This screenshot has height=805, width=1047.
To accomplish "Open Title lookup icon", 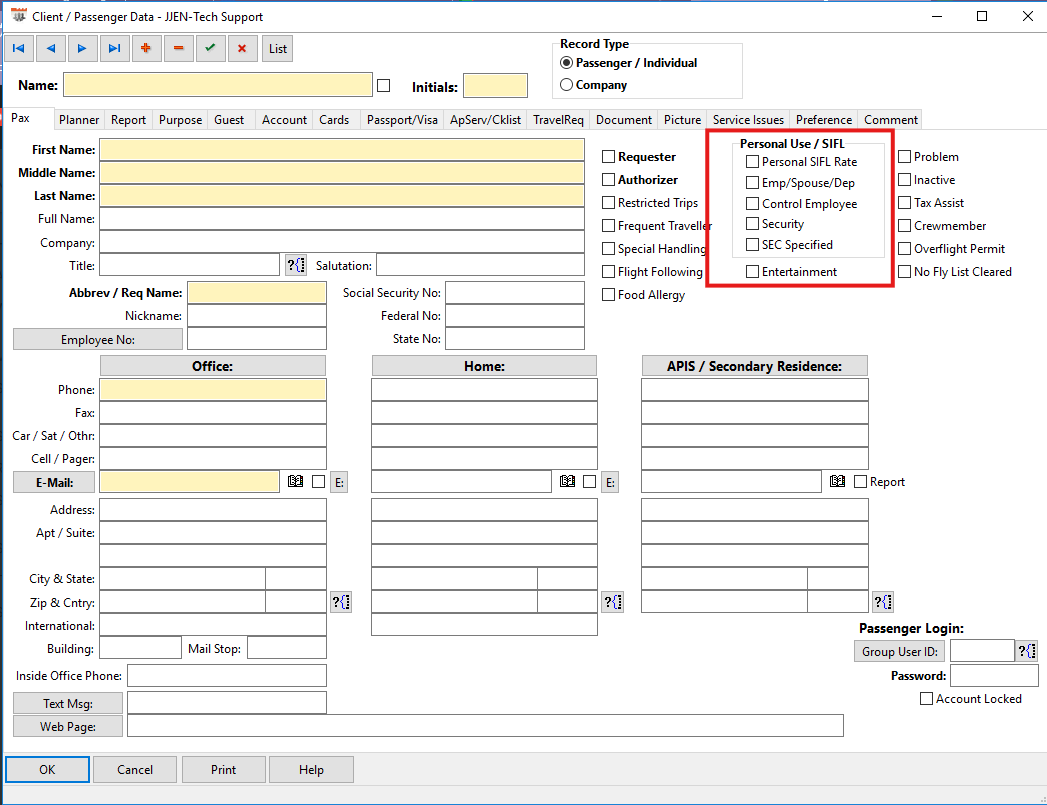I will click(296, 265).
